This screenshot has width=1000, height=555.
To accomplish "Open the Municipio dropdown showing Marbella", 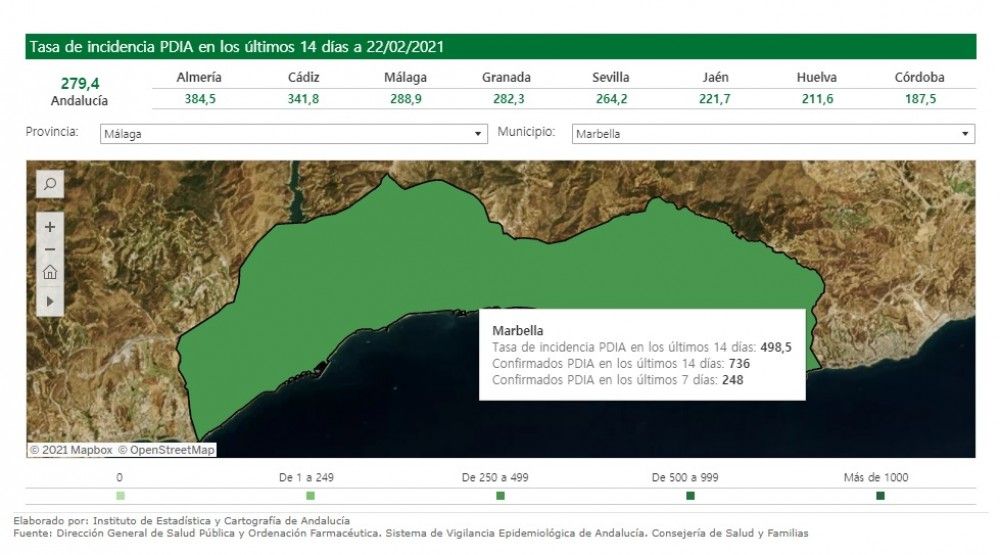I will point(773,133).
